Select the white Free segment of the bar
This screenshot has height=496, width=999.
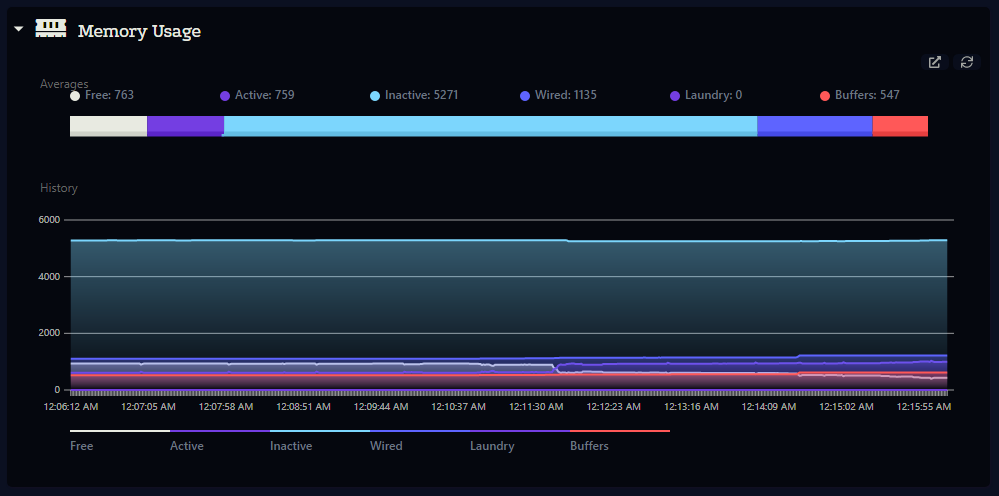[108, 126]
